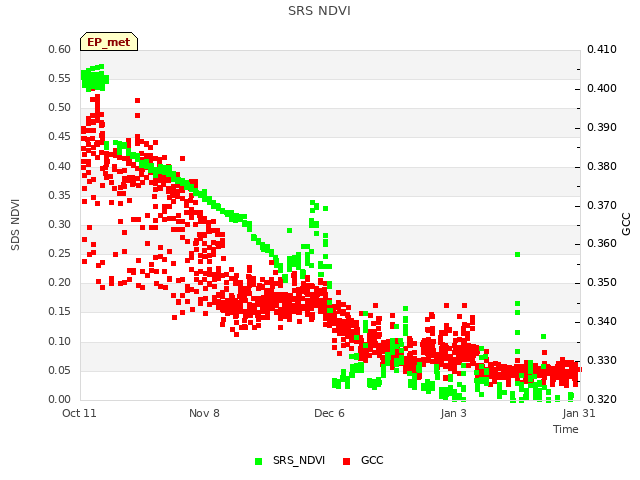Screen dimensions: 640x480
Task: Click the 0.330 right axis value
Action: [602, 360]
